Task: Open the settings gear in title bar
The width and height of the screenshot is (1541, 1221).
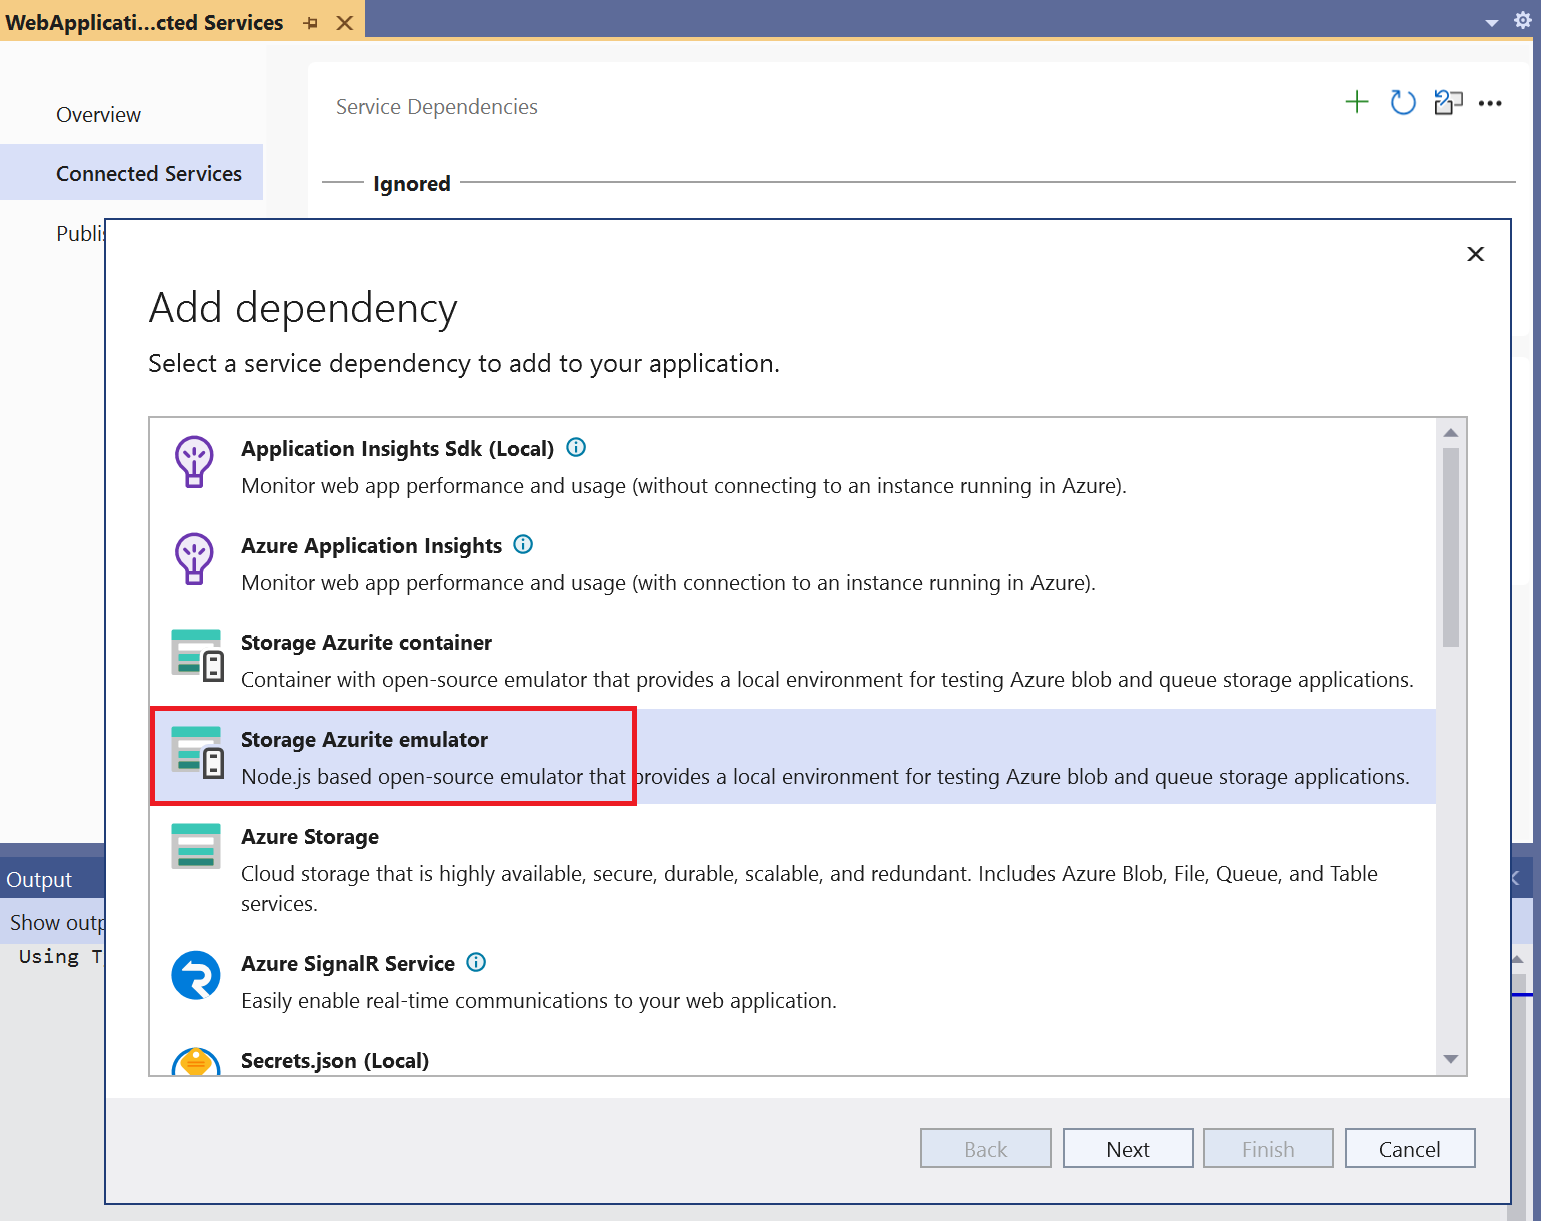Action: pos(1523,20)
